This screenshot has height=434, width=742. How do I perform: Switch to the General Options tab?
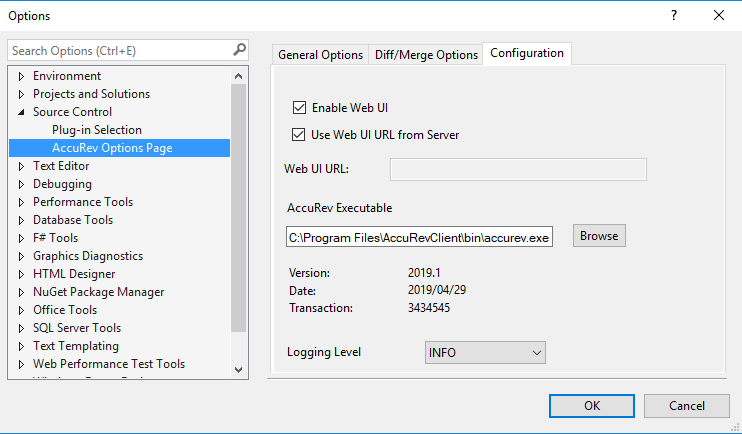(320, 55)
